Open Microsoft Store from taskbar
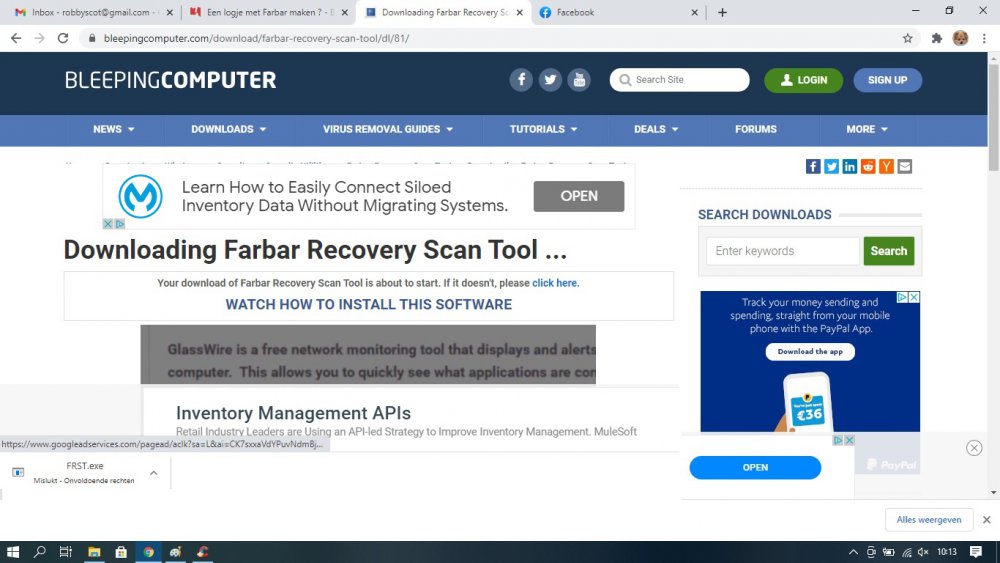The image size is (1000, 563). [x=121, y=552]
